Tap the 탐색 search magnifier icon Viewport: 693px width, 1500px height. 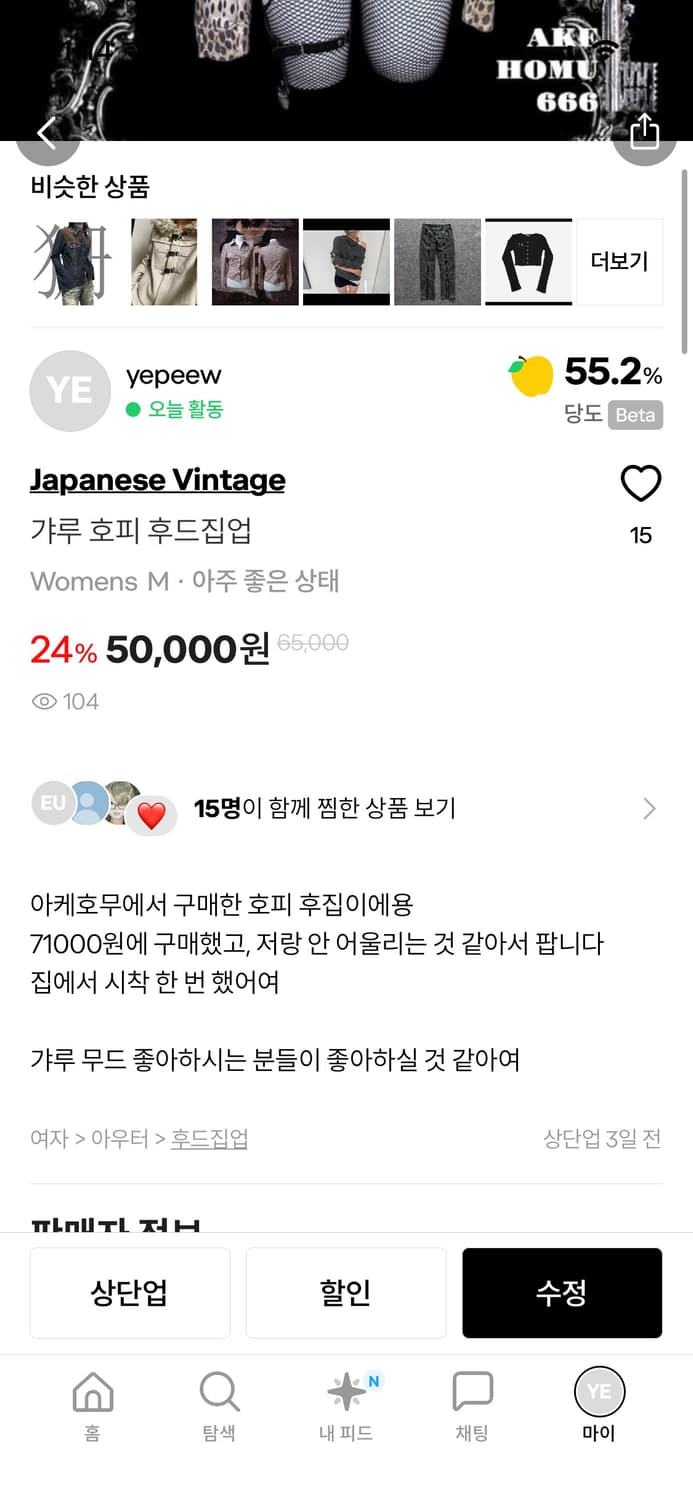[218, 1391]
